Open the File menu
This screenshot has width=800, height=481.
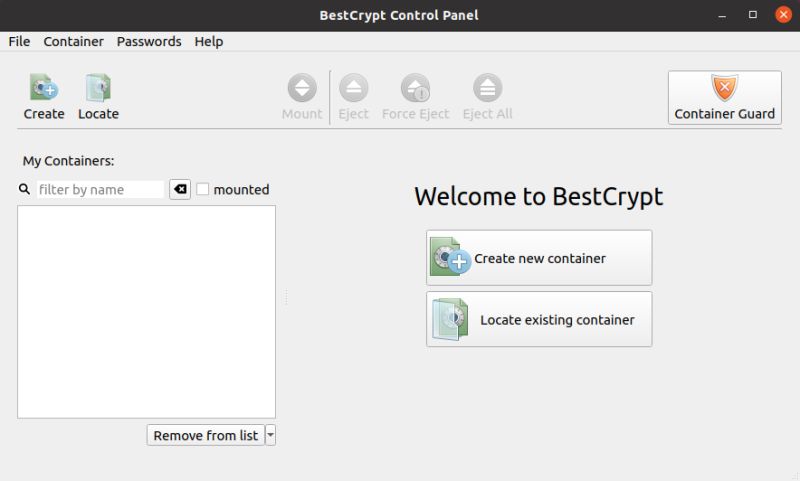pos(19,41)
